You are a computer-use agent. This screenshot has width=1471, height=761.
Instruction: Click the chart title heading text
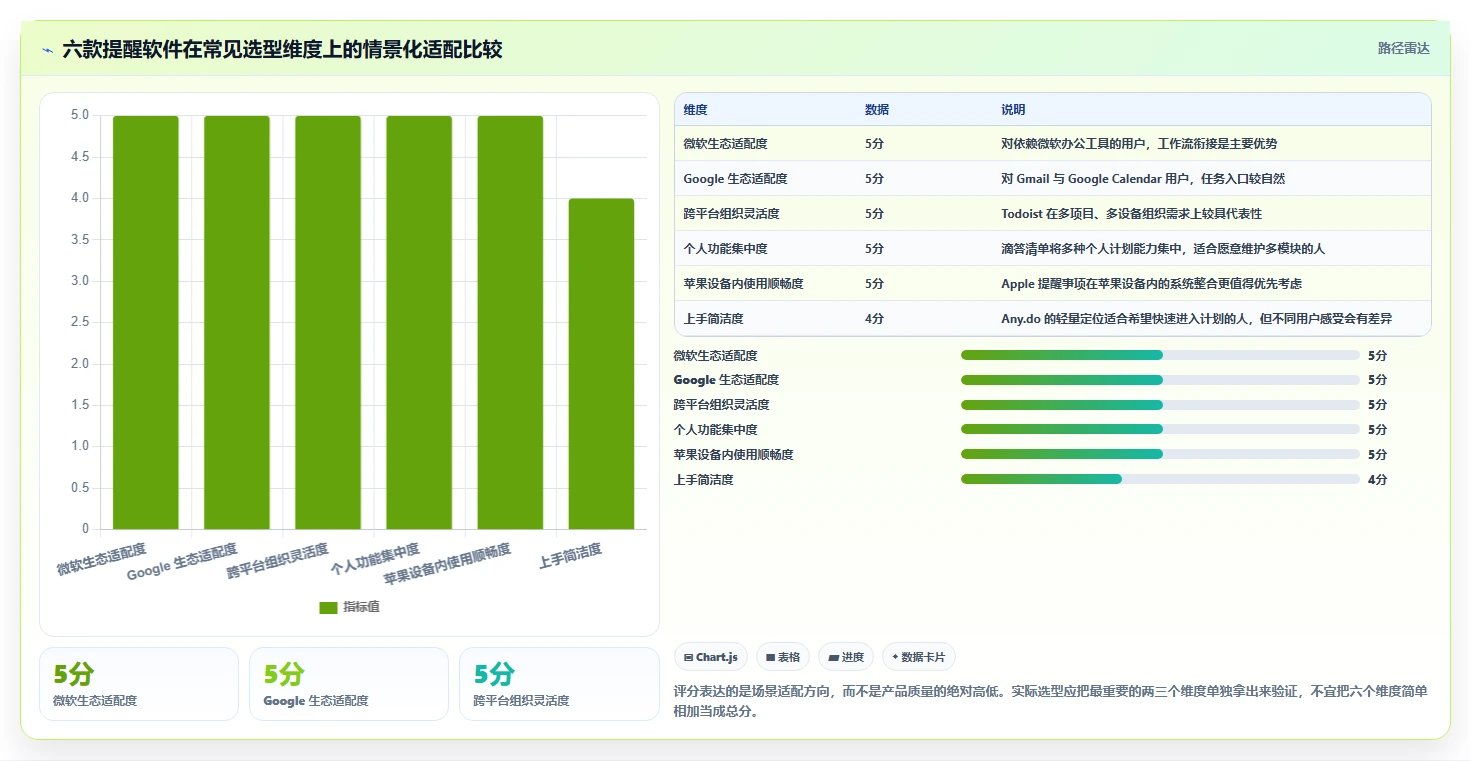tap(282, 49)
